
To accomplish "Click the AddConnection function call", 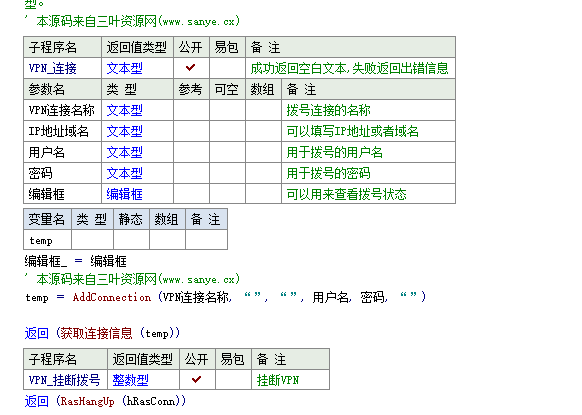I will click(112, 297).
